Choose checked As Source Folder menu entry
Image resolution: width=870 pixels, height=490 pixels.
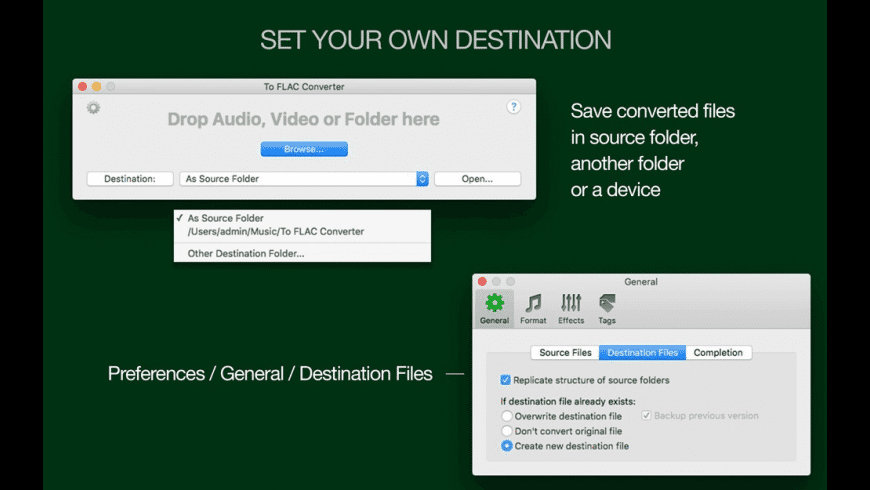pos(302,218)
